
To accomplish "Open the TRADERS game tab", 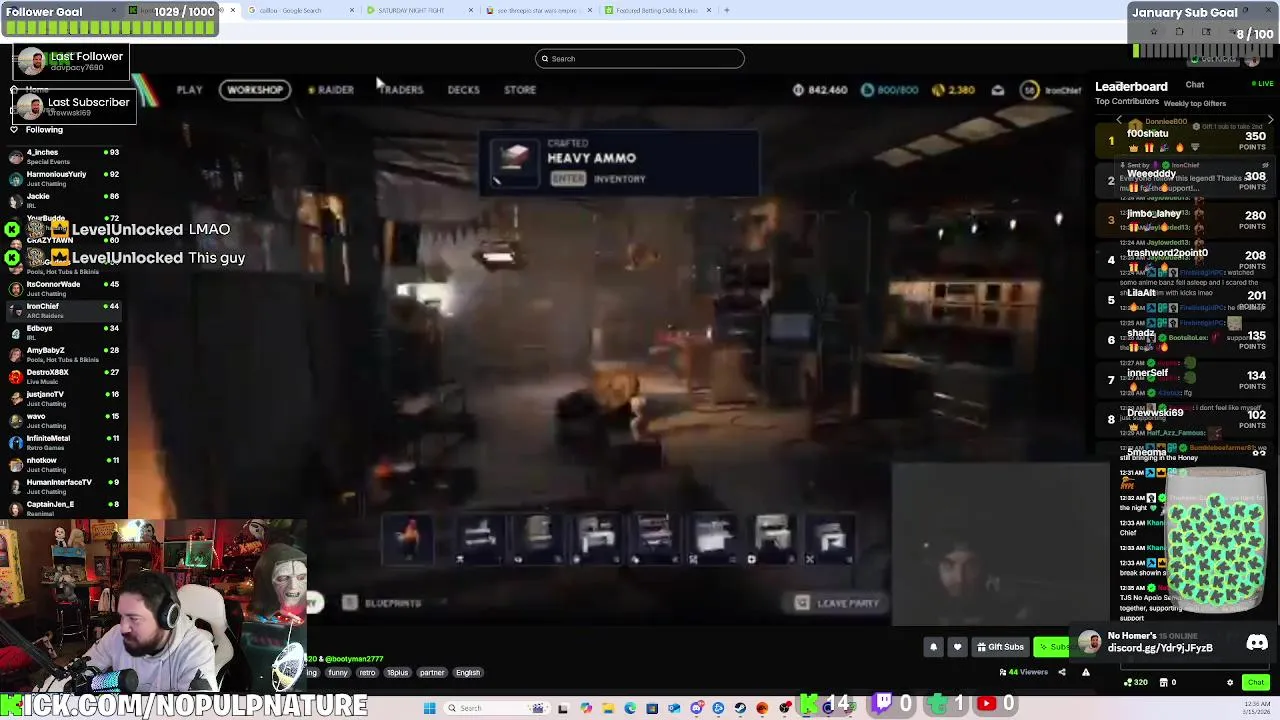I will pos(401,90).
